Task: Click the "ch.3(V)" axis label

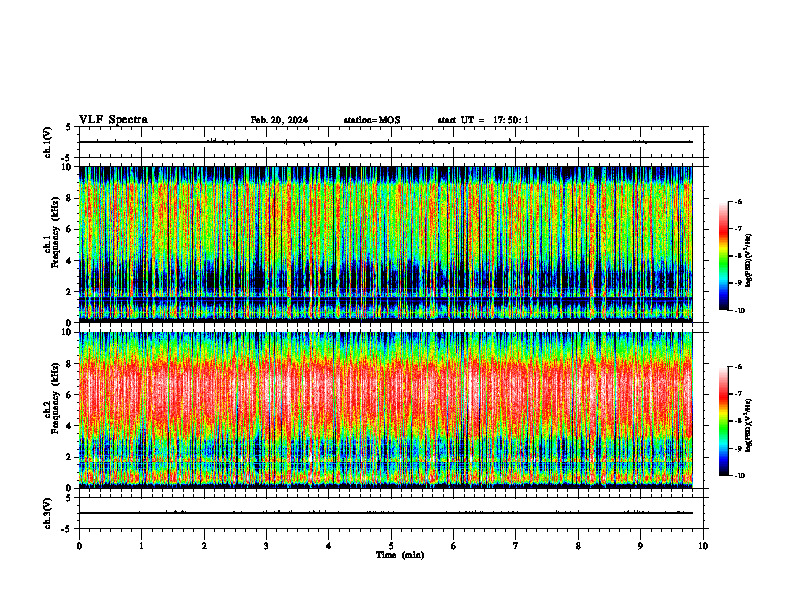Action: tap(48, 513)
